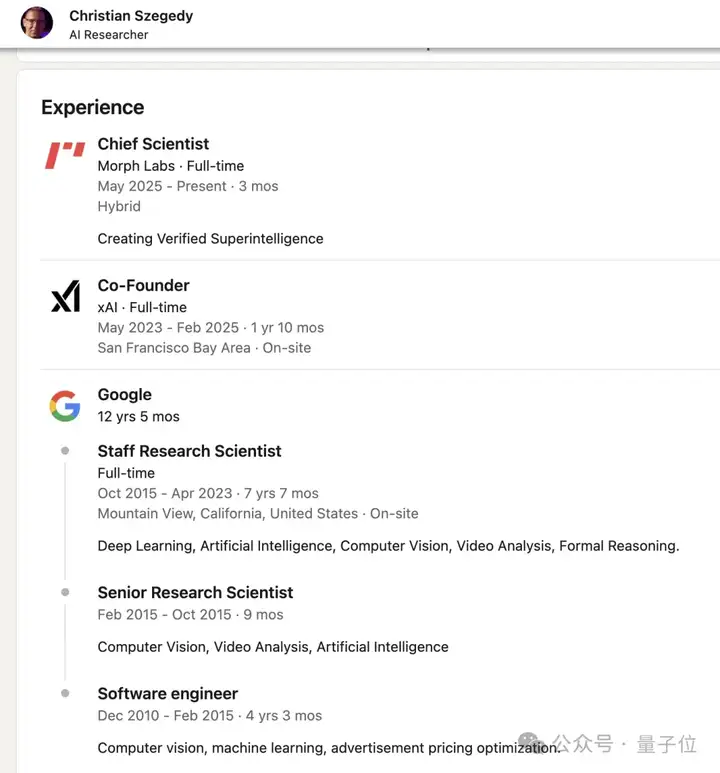Click the WeChat watermark icon
The image size is (720, 773).
[x=531, y=741]
